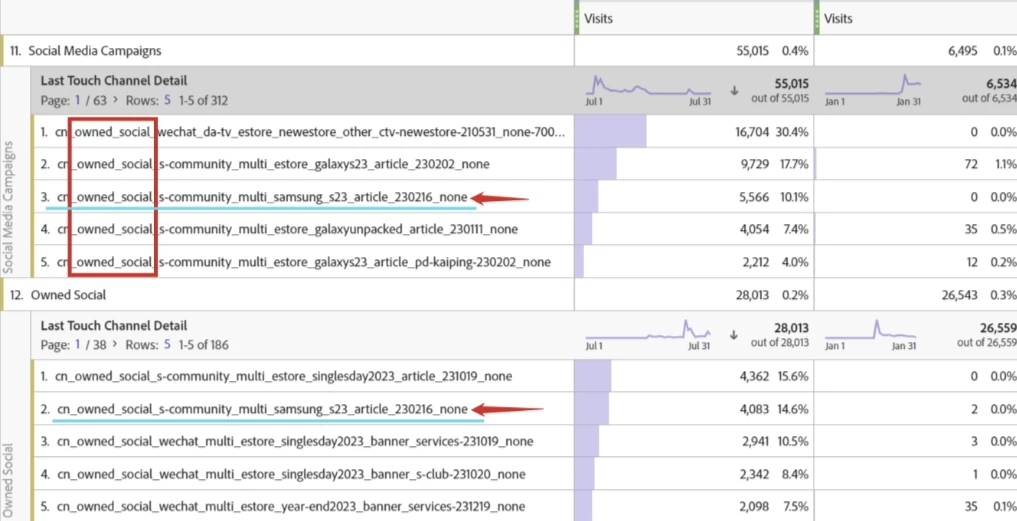Click the 2,098 7.5% visits cell

(x=694, y=506)
